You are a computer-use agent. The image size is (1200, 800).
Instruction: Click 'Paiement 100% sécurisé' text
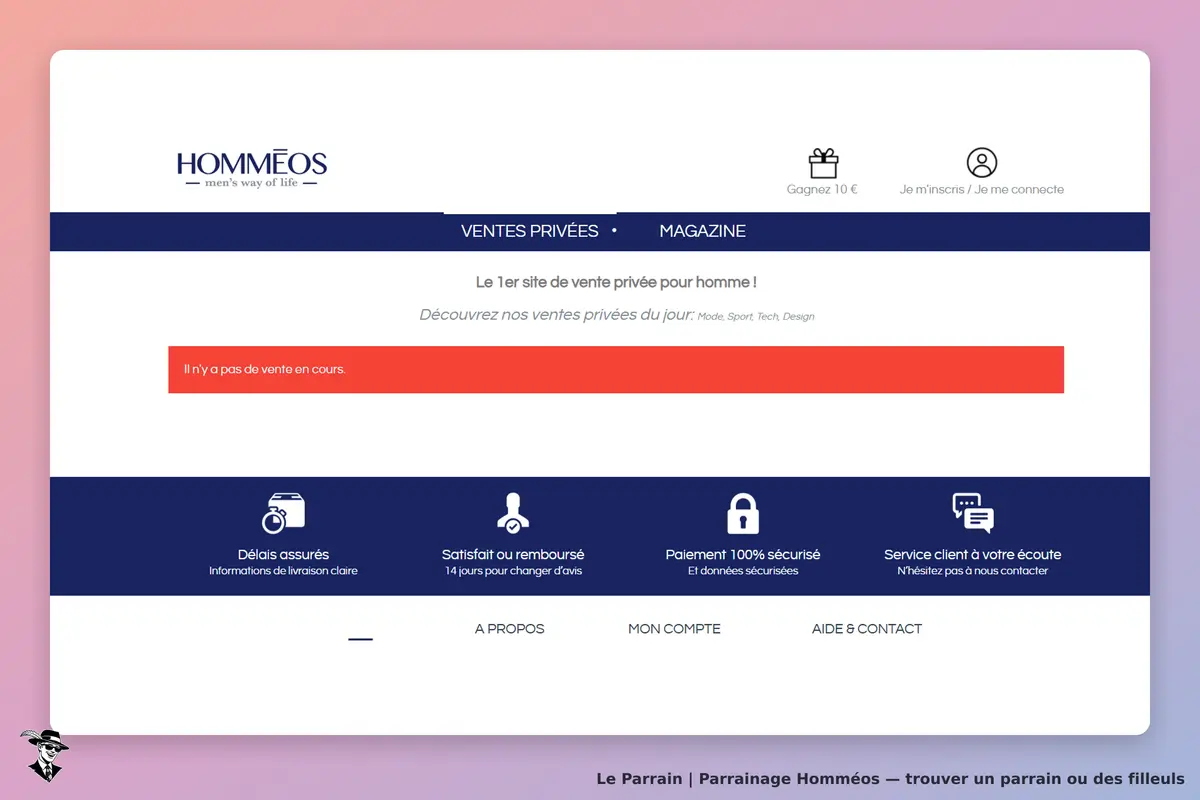(743, 555)
